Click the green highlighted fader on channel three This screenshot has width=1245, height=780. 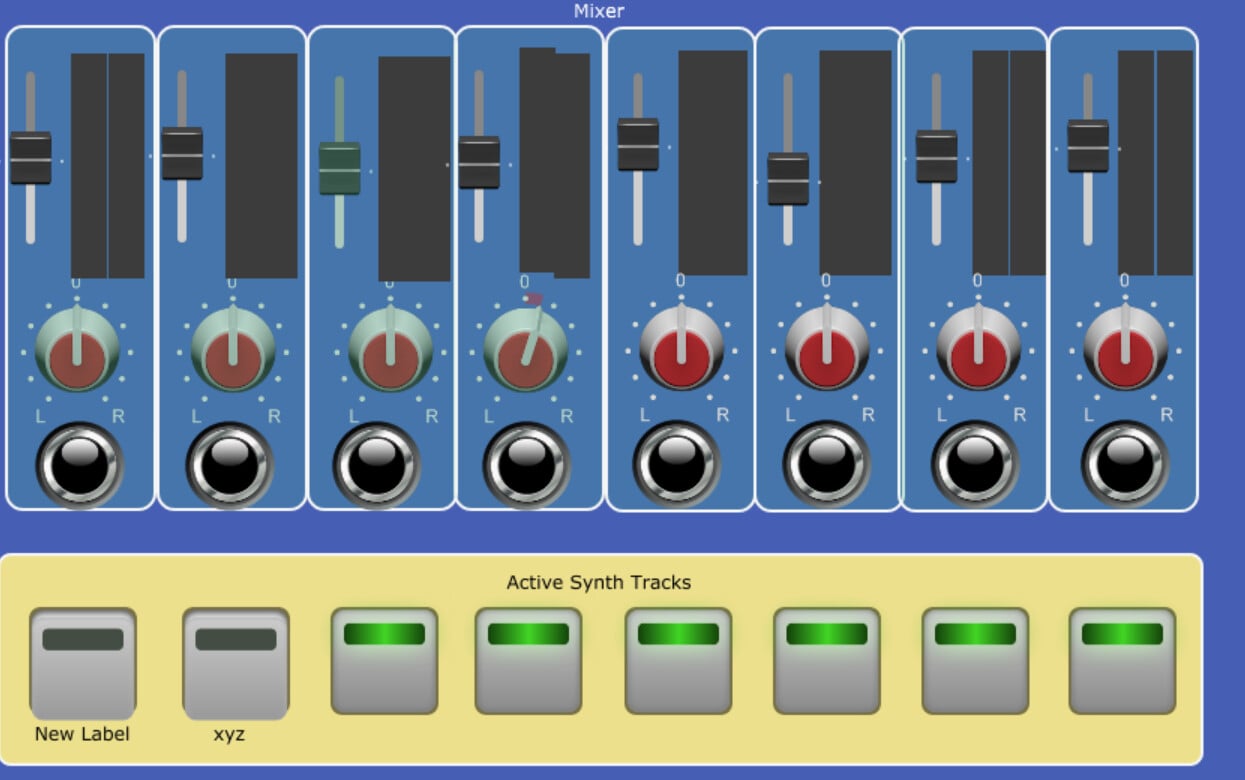(339, 169)
